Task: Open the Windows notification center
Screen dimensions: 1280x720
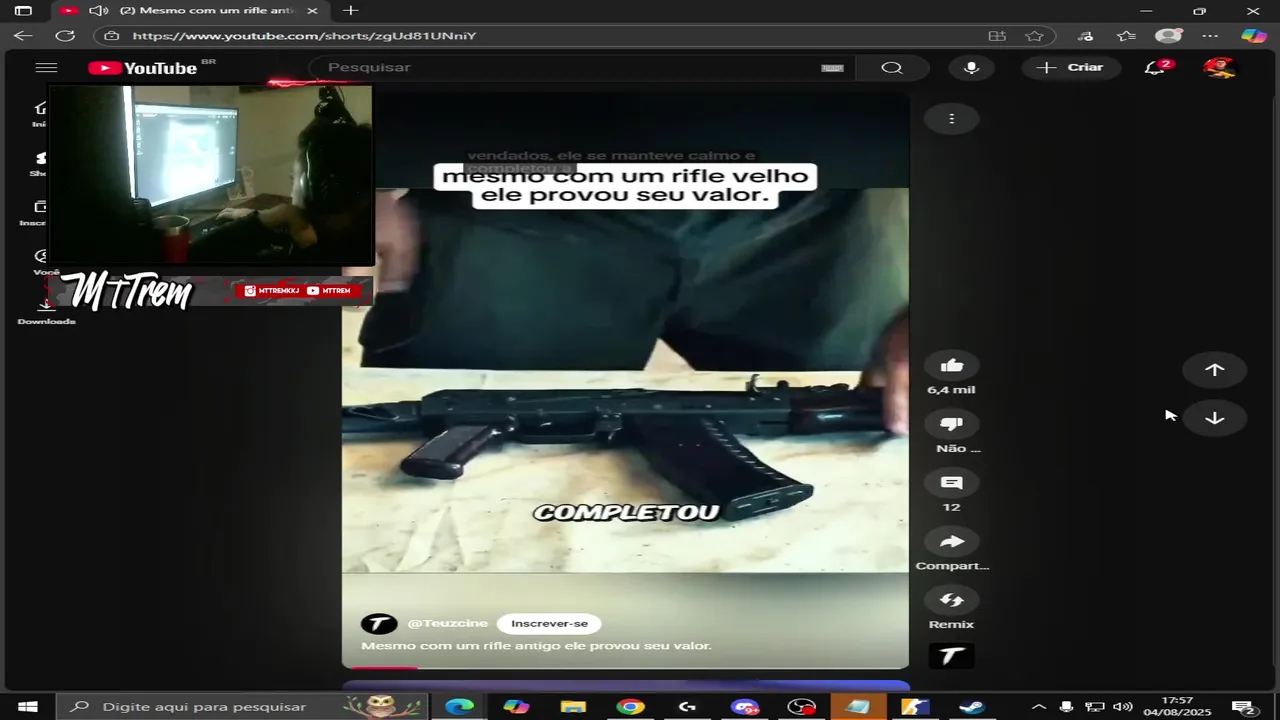Action: (x=1245, y=707)
